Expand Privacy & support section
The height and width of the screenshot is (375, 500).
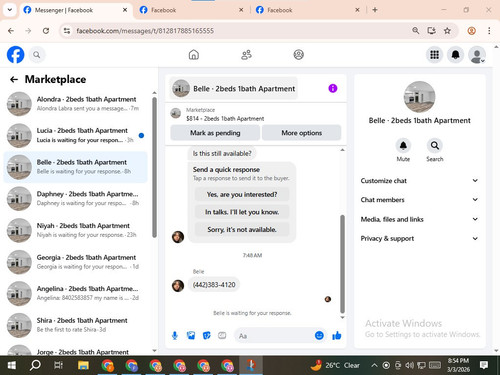pyautogui.click(x=419, y=238)
